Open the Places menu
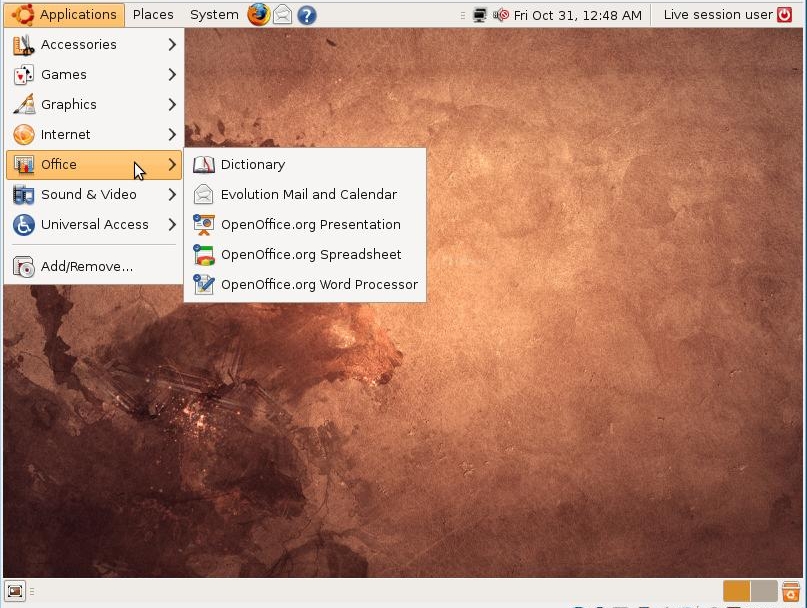The width and height of the screenshot is (807, 608). coord(153,14)
